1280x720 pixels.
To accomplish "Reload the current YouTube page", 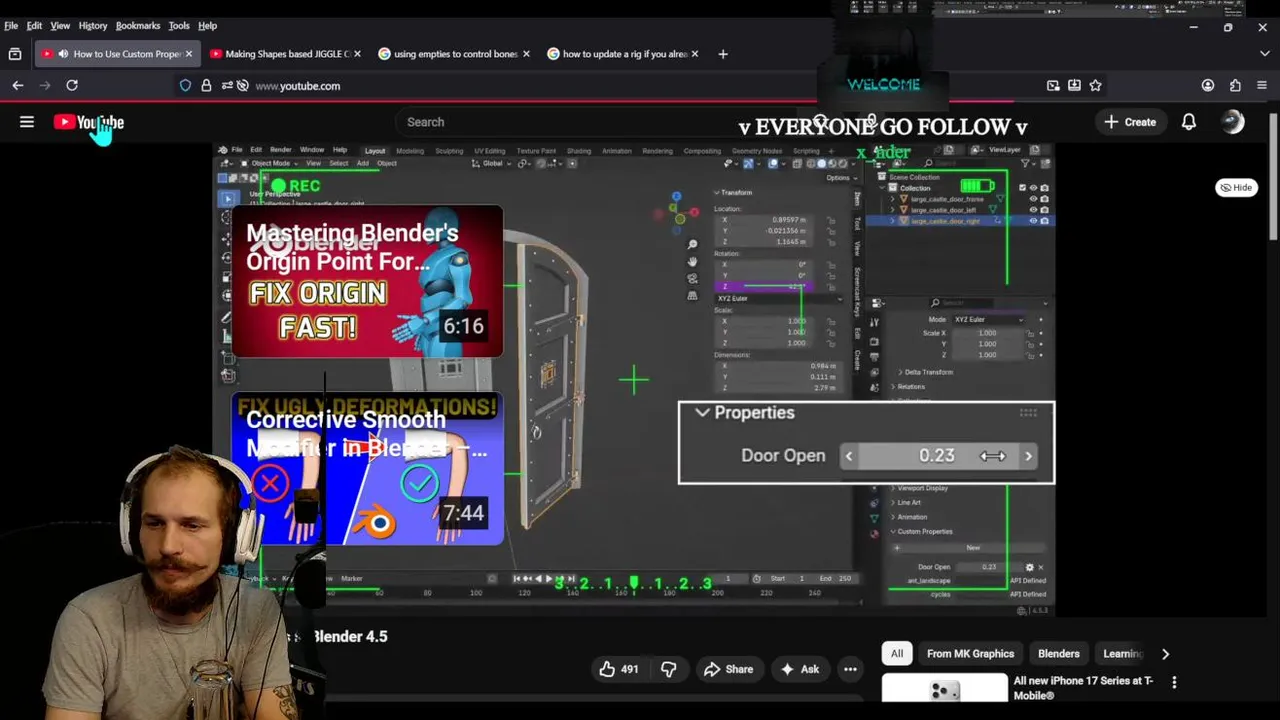I will (72, 86).
